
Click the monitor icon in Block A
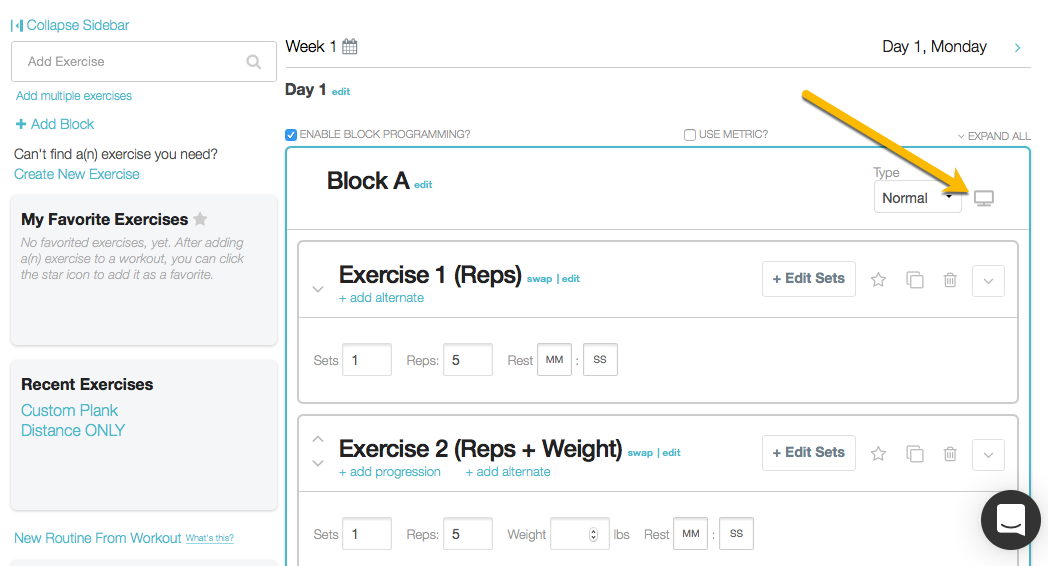pyautogui.click(x=984, y=198)
